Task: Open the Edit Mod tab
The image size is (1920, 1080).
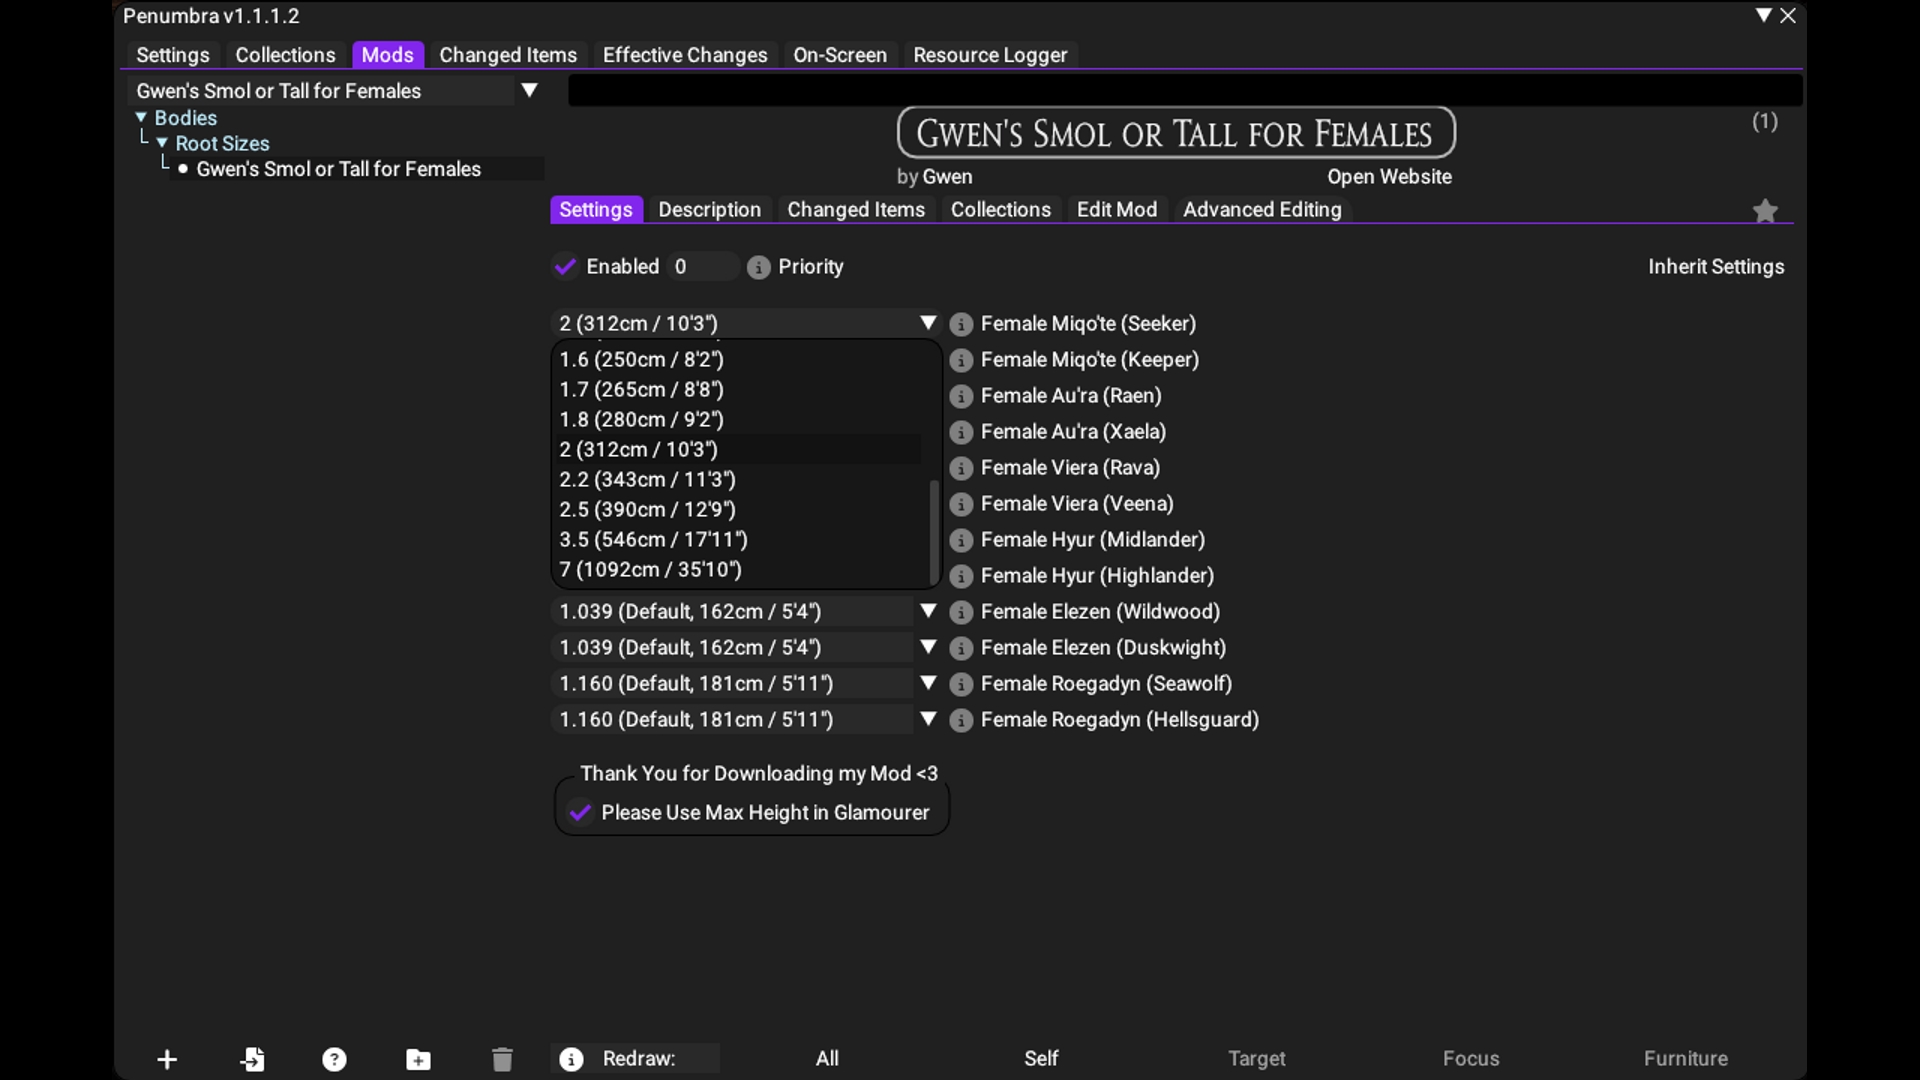Action: point(1117,210)
